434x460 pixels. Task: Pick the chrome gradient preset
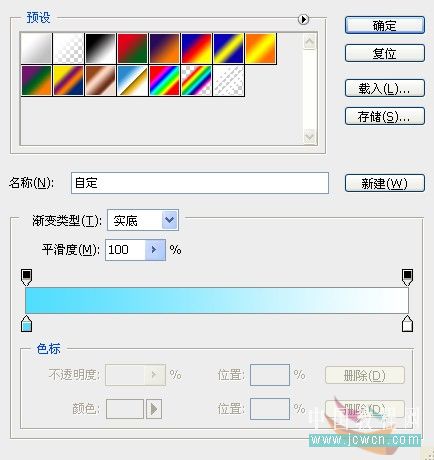coord(132,80)
